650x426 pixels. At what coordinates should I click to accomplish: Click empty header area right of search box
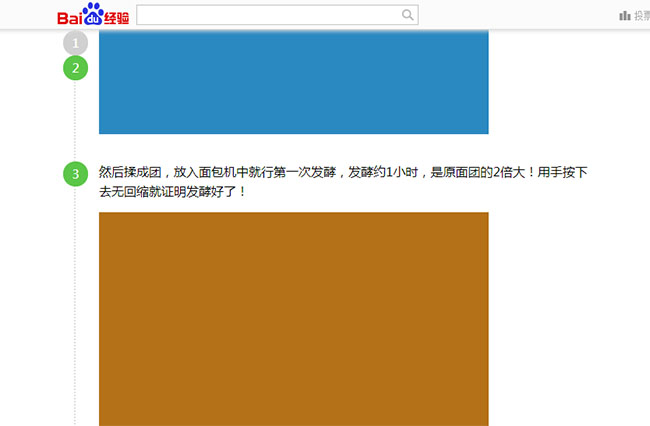[510, 15]
